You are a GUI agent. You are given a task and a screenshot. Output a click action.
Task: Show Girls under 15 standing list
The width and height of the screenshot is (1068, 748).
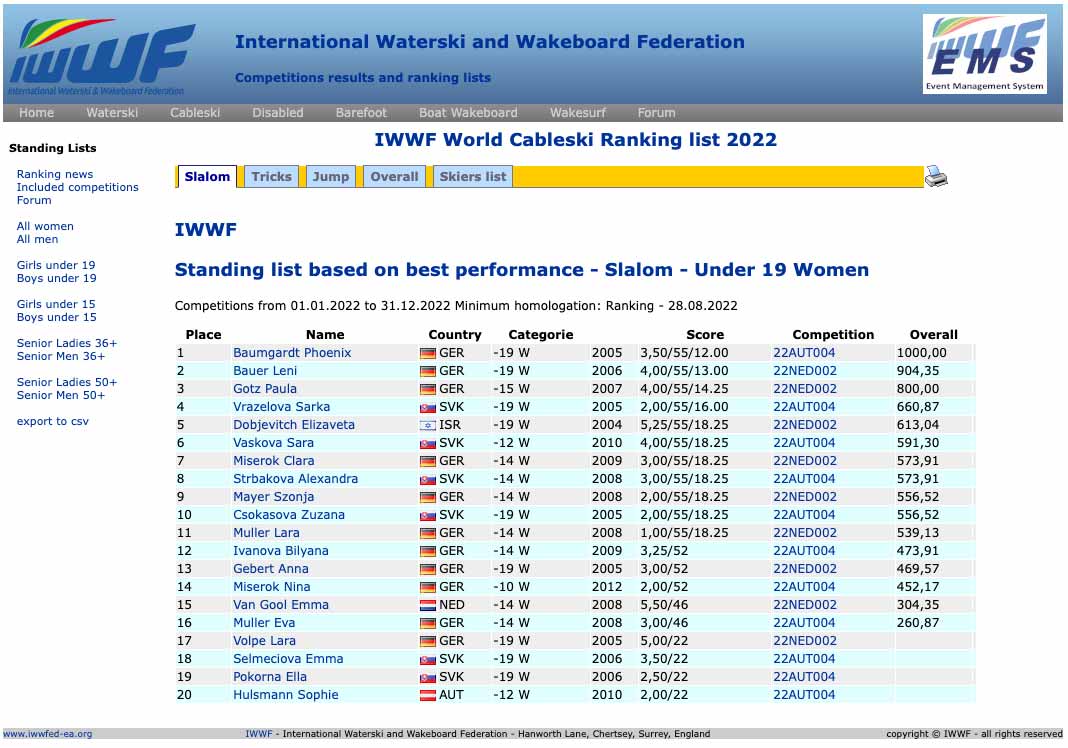56,304
